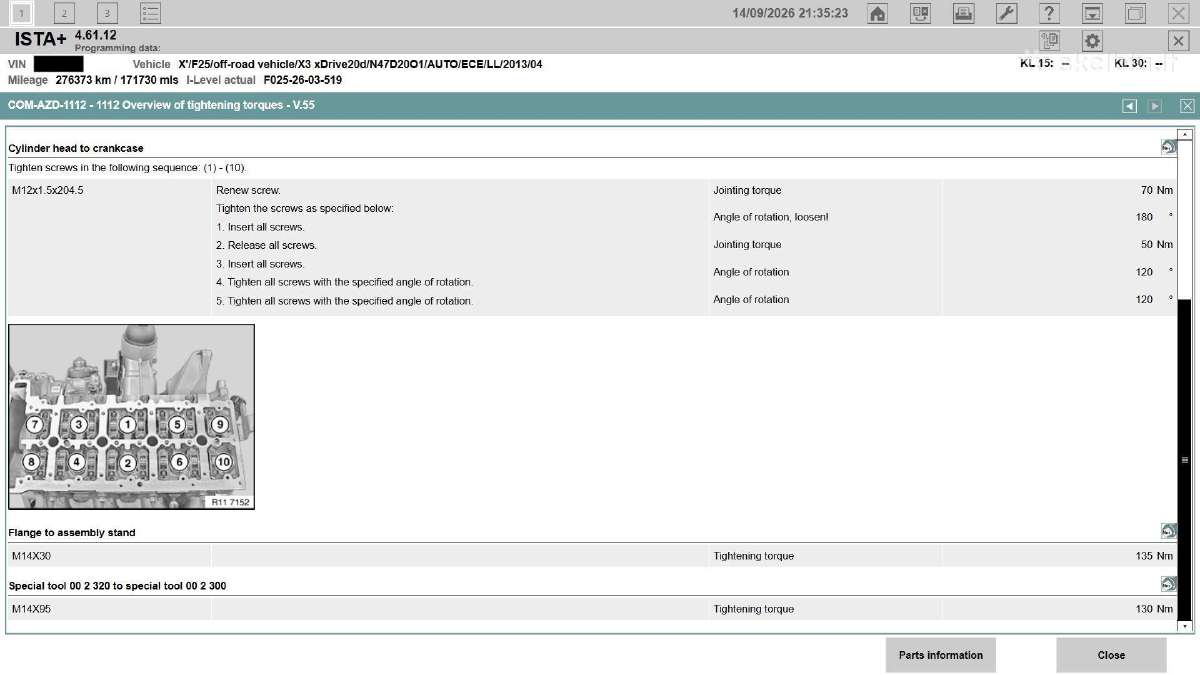The height and width of the screenshot is (675, 1200).
Task: Switch to session tab 2
Action: pyautogui.click(x=64, y=13)
